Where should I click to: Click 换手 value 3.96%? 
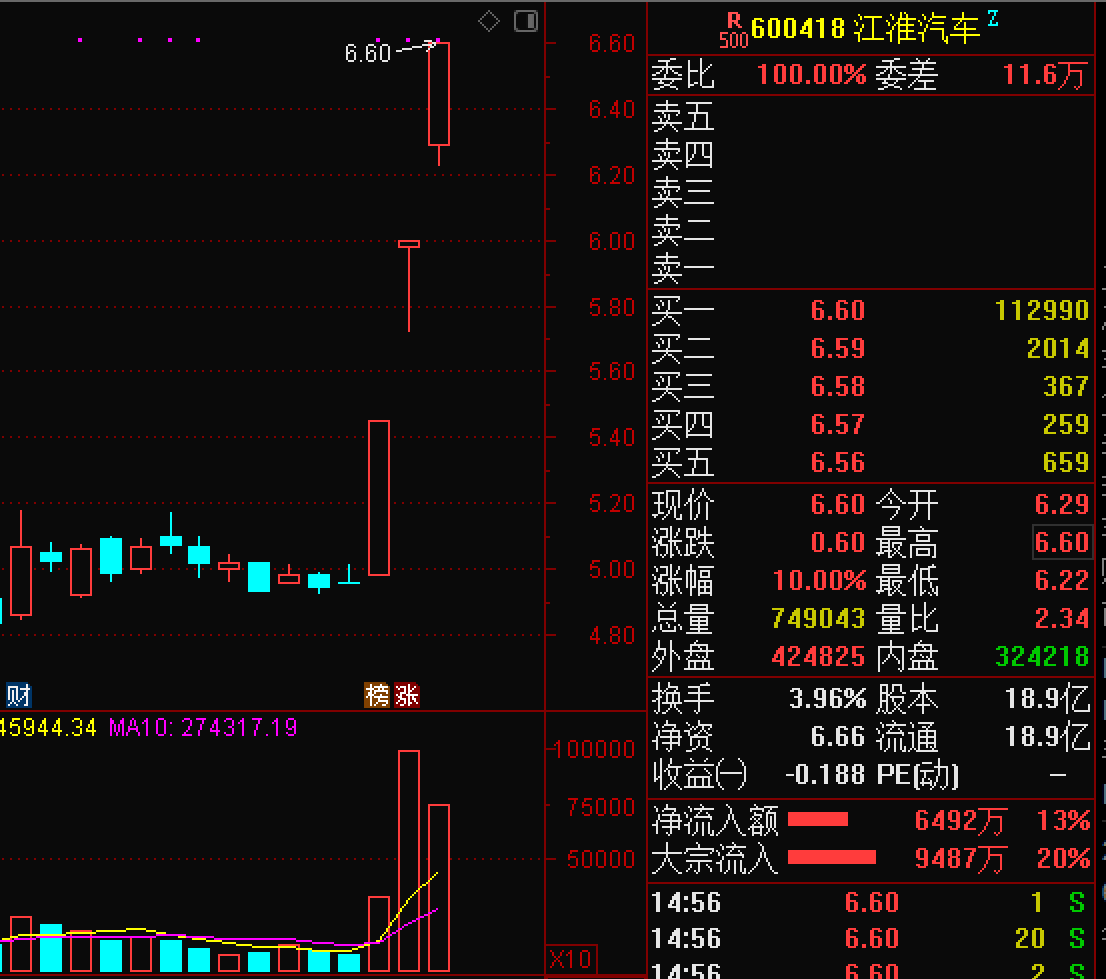pos(827,698)
